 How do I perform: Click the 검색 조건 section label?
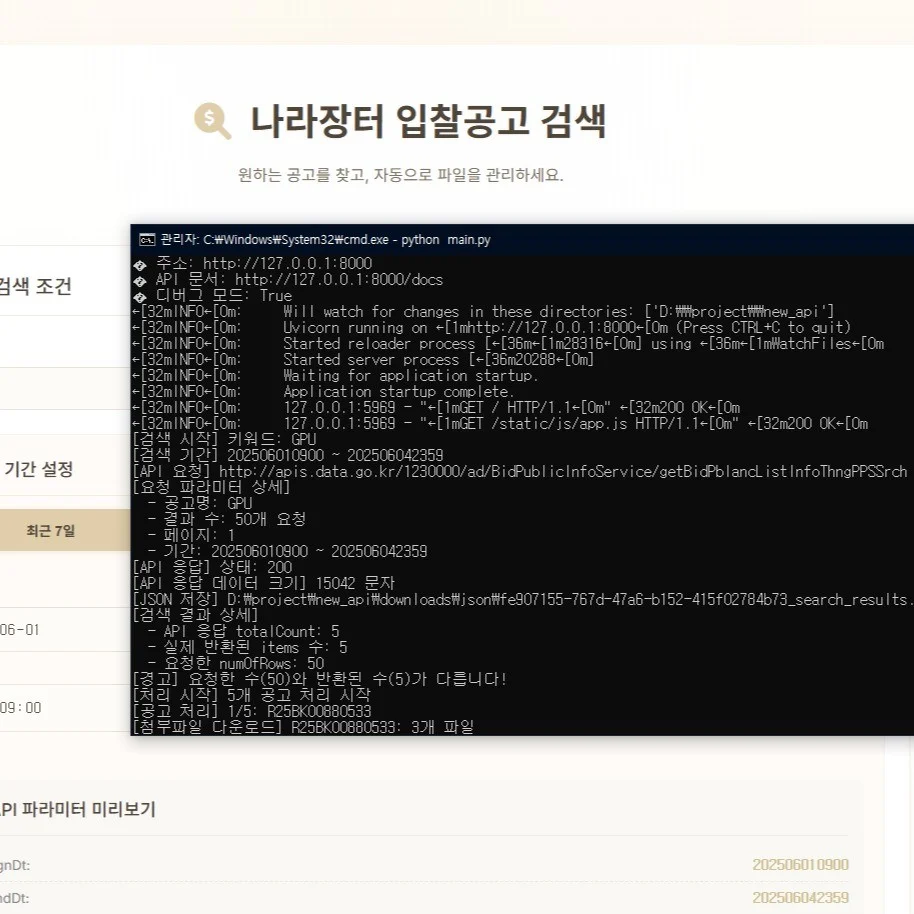(36, 286)
